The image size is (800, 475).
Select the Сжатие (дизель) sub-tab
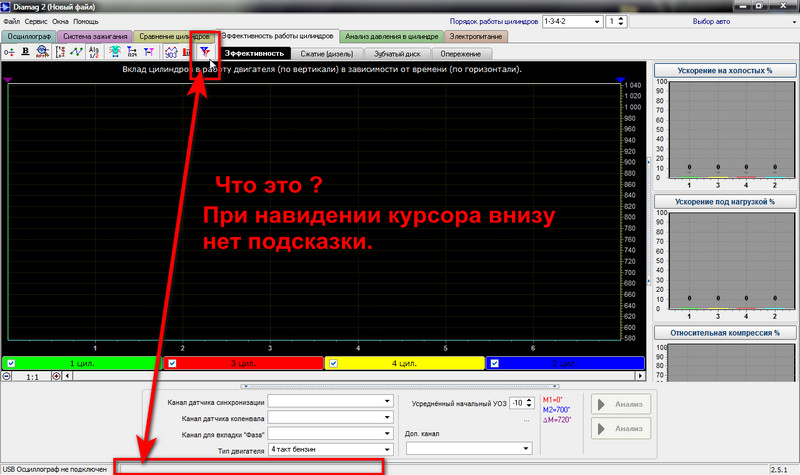327,54
